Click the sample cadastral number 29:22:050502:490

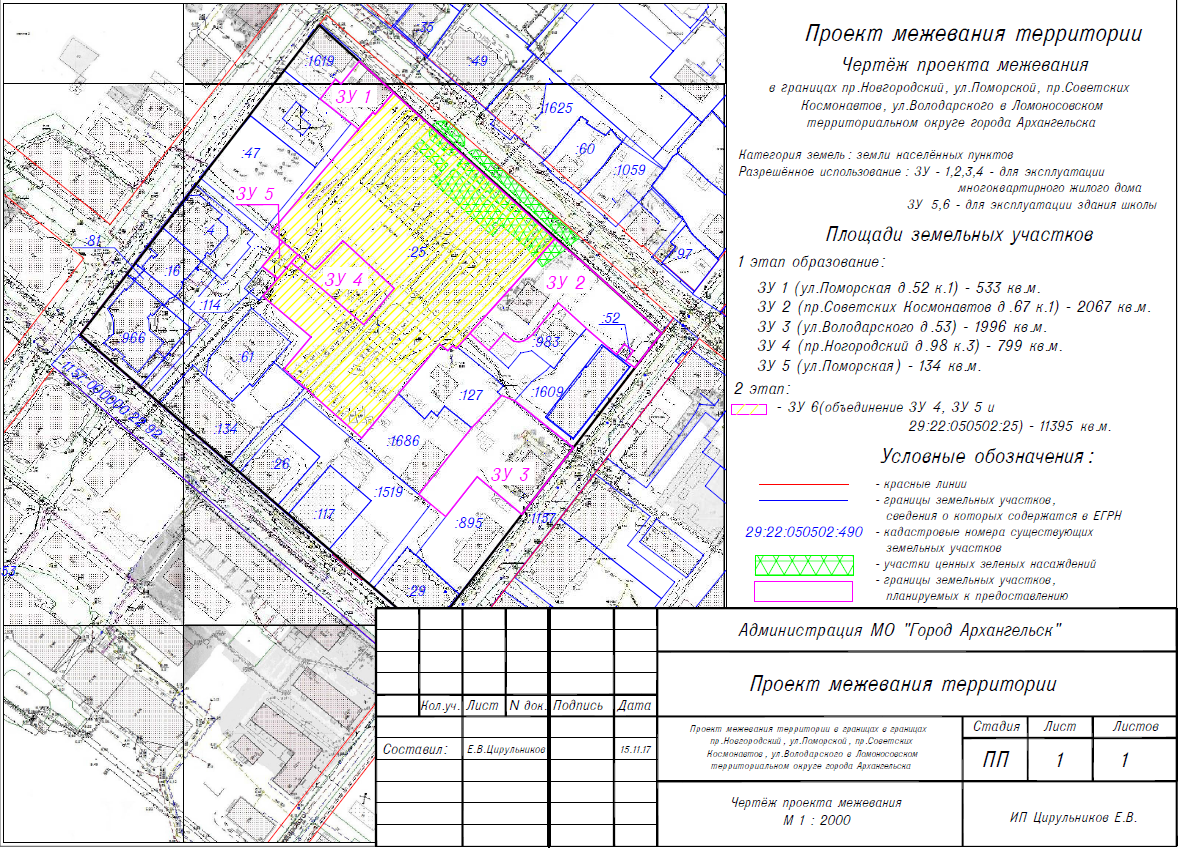point(804,532)
